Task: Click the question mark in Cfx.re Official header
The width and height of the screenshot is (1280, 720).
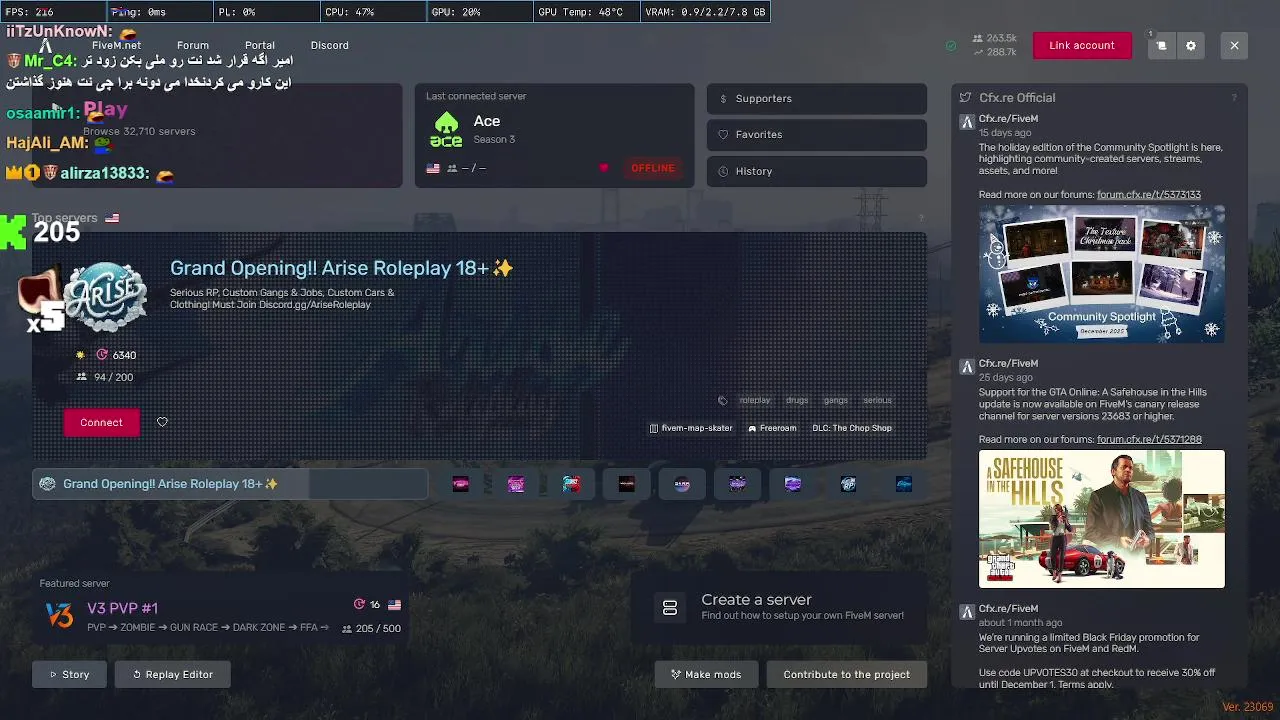Action: 1234,98
